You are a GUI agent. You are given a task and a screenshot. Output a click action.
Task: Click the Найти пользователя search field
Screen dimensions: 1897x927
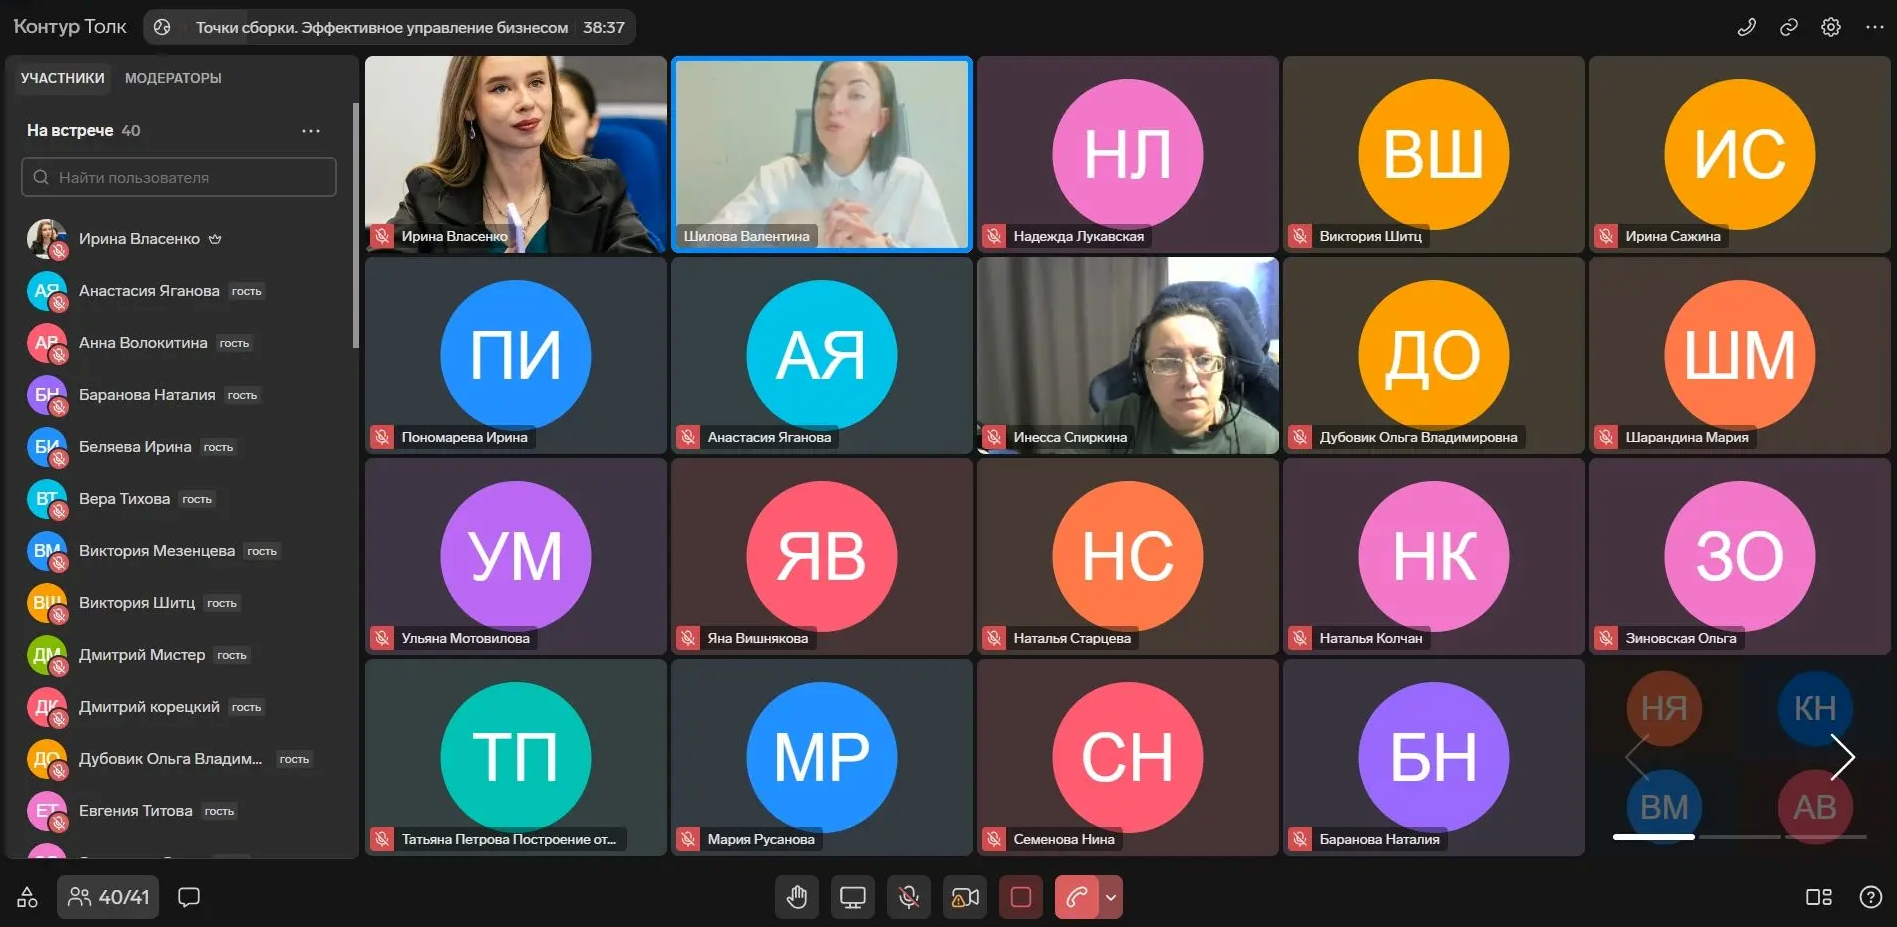tap(180, 177)
